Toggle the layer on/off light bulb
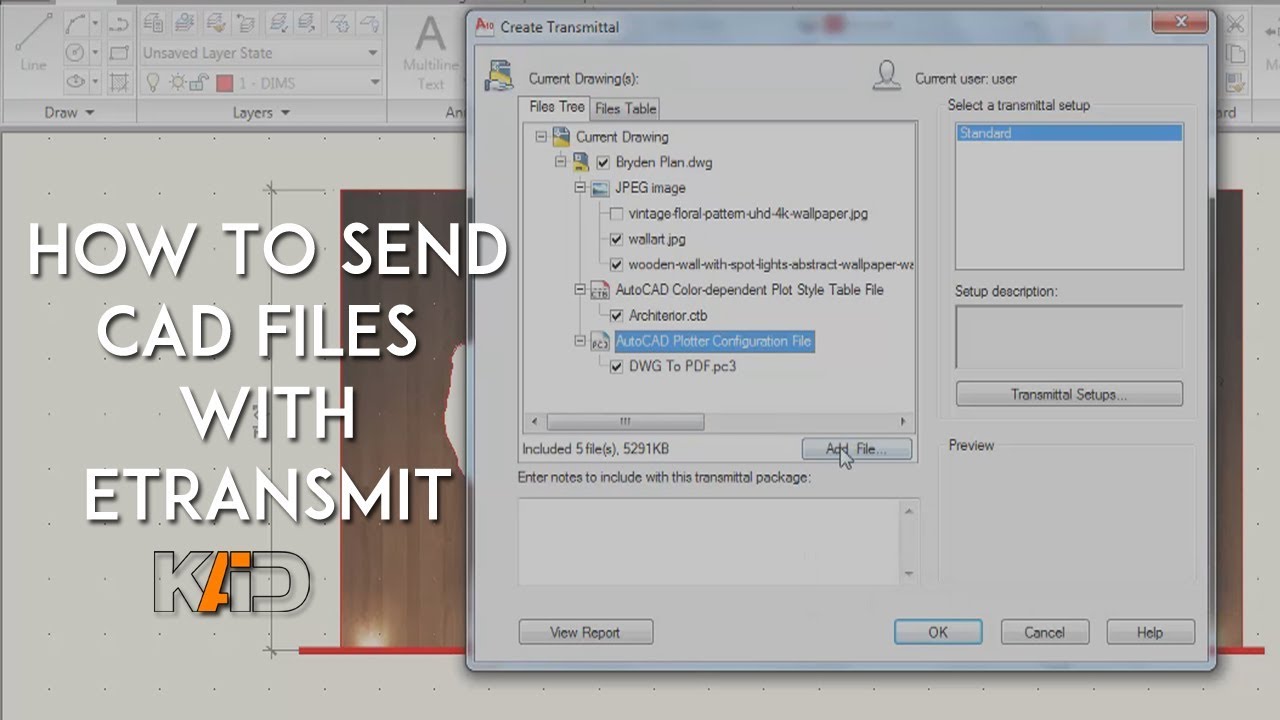 (x=153, y=83)
